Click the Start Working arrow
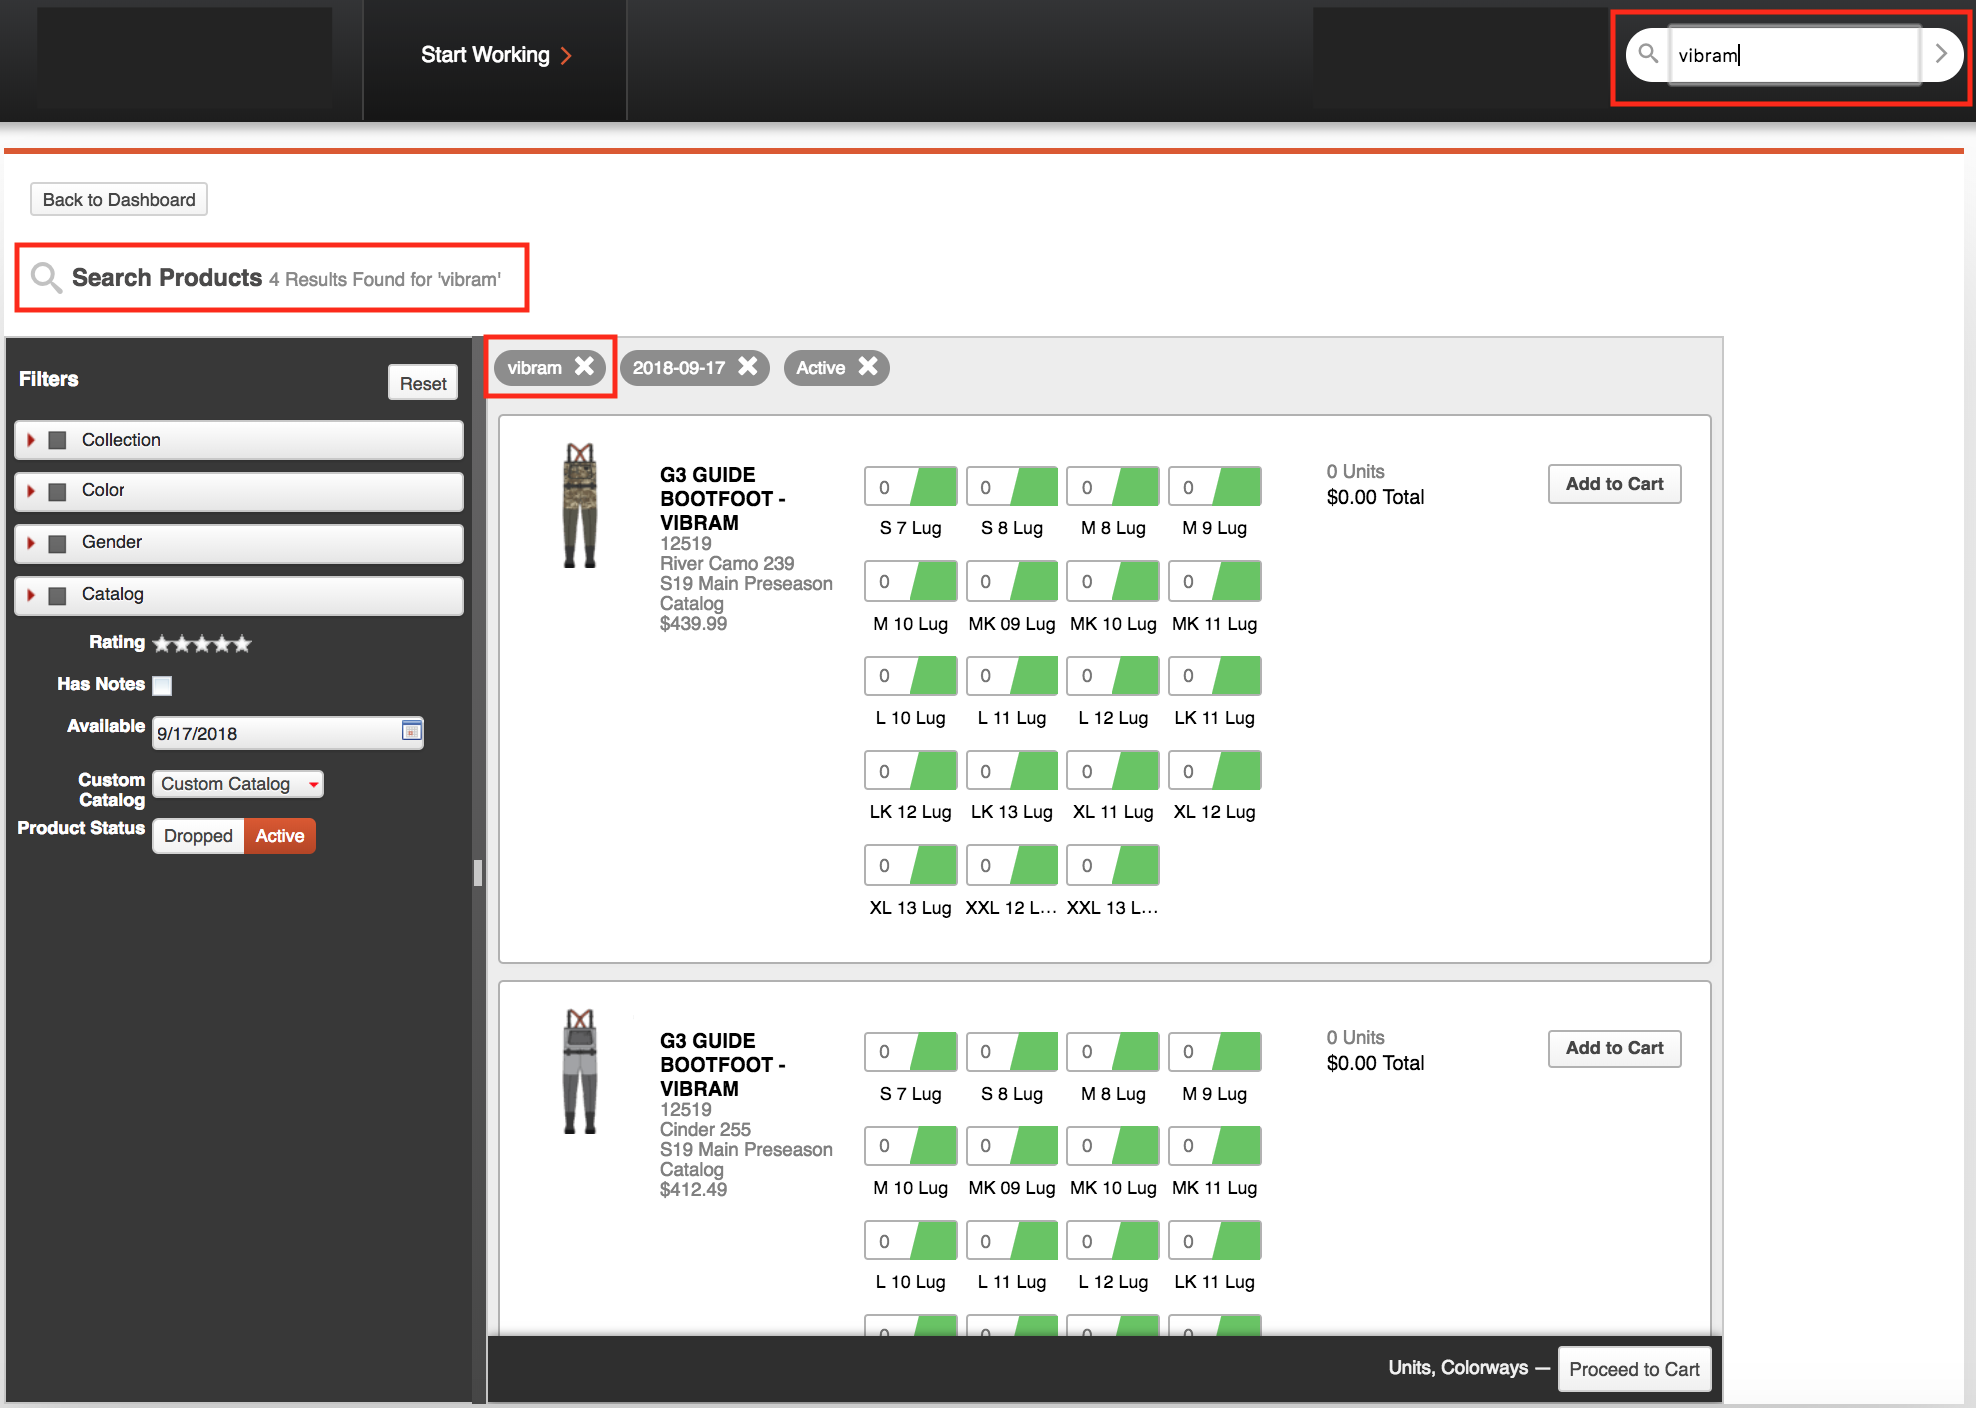Viewport: 1976px width, 1408px height. [566, 56]
